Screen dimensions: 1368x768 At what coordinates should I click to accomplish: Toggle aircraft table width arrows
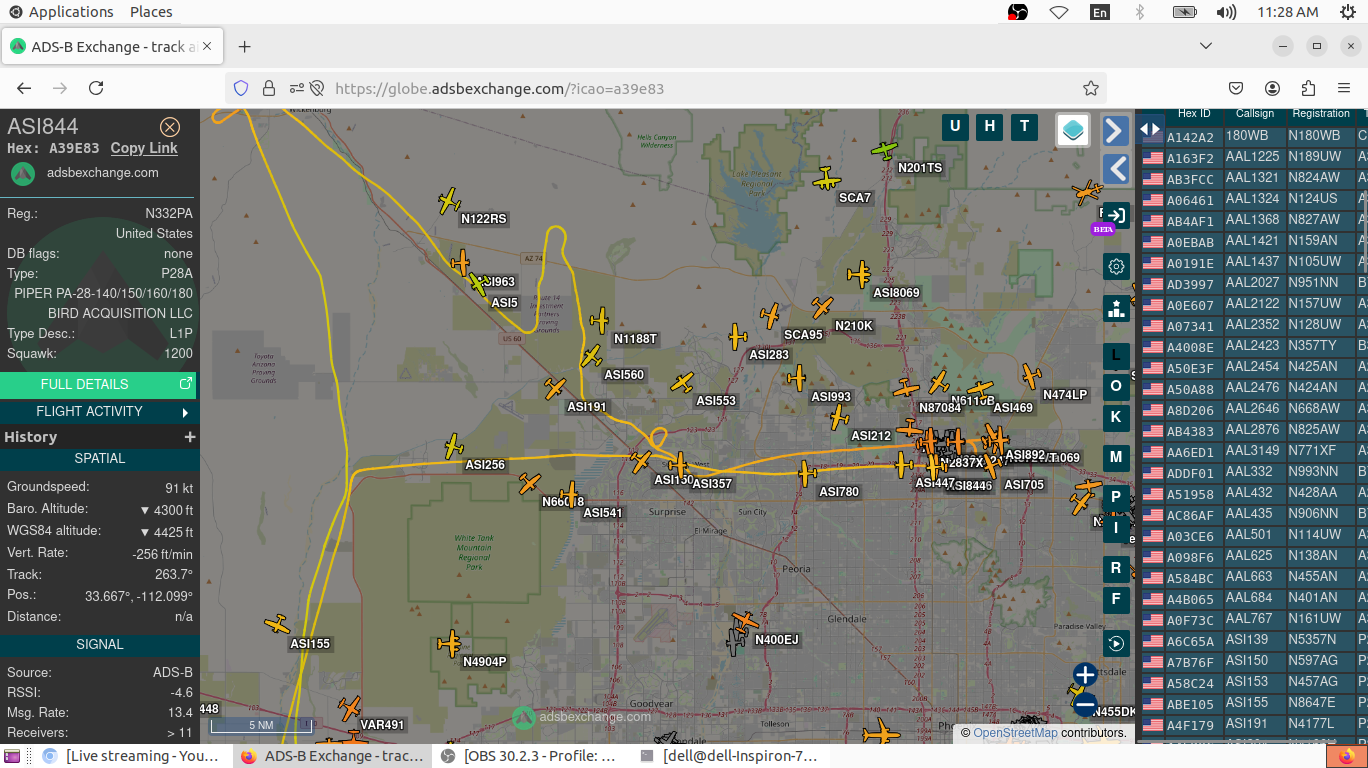coord(1150,129)
